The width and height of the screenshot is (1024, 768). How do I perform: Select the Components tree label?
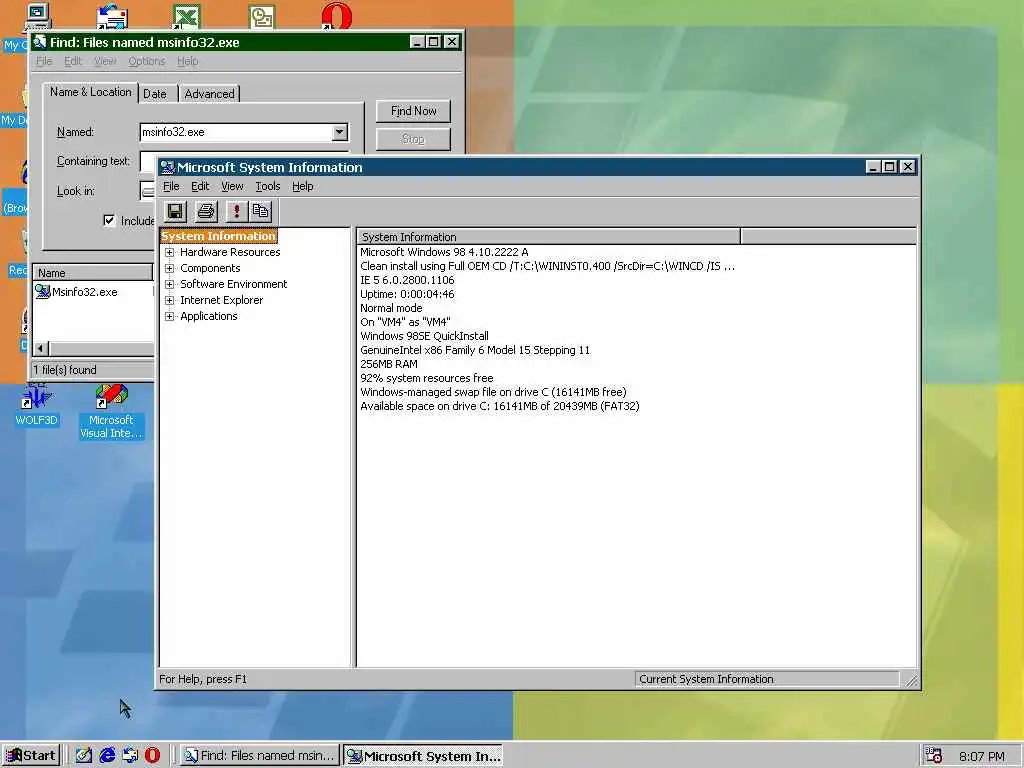pyautogui.click(x=210, y=268)
